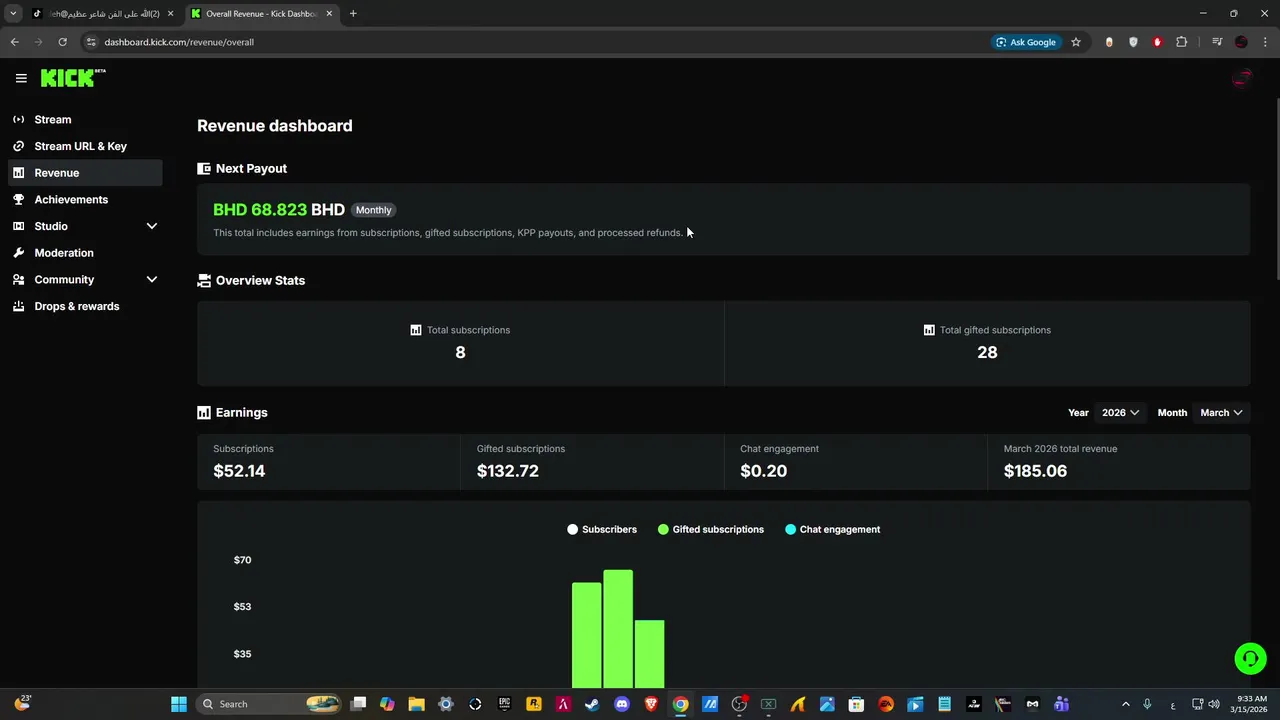The width and height of the screenshot is (1280, 720).
Task: Click the page vertical scrollbar
Action: [x=1278, y=189]
